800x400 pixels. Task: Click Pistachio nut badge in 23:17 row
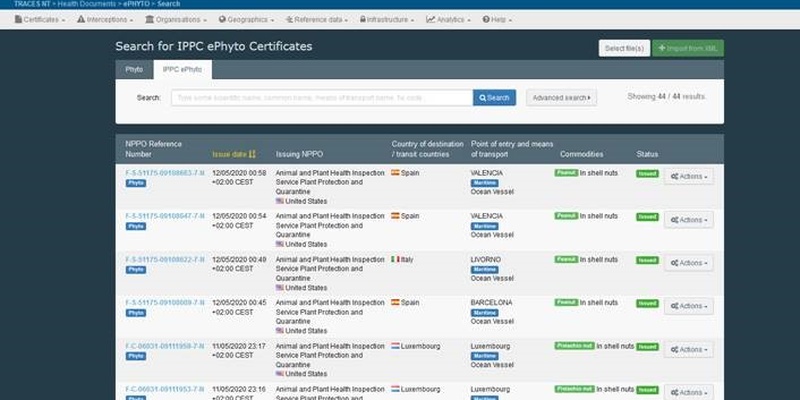coord(574,346)
